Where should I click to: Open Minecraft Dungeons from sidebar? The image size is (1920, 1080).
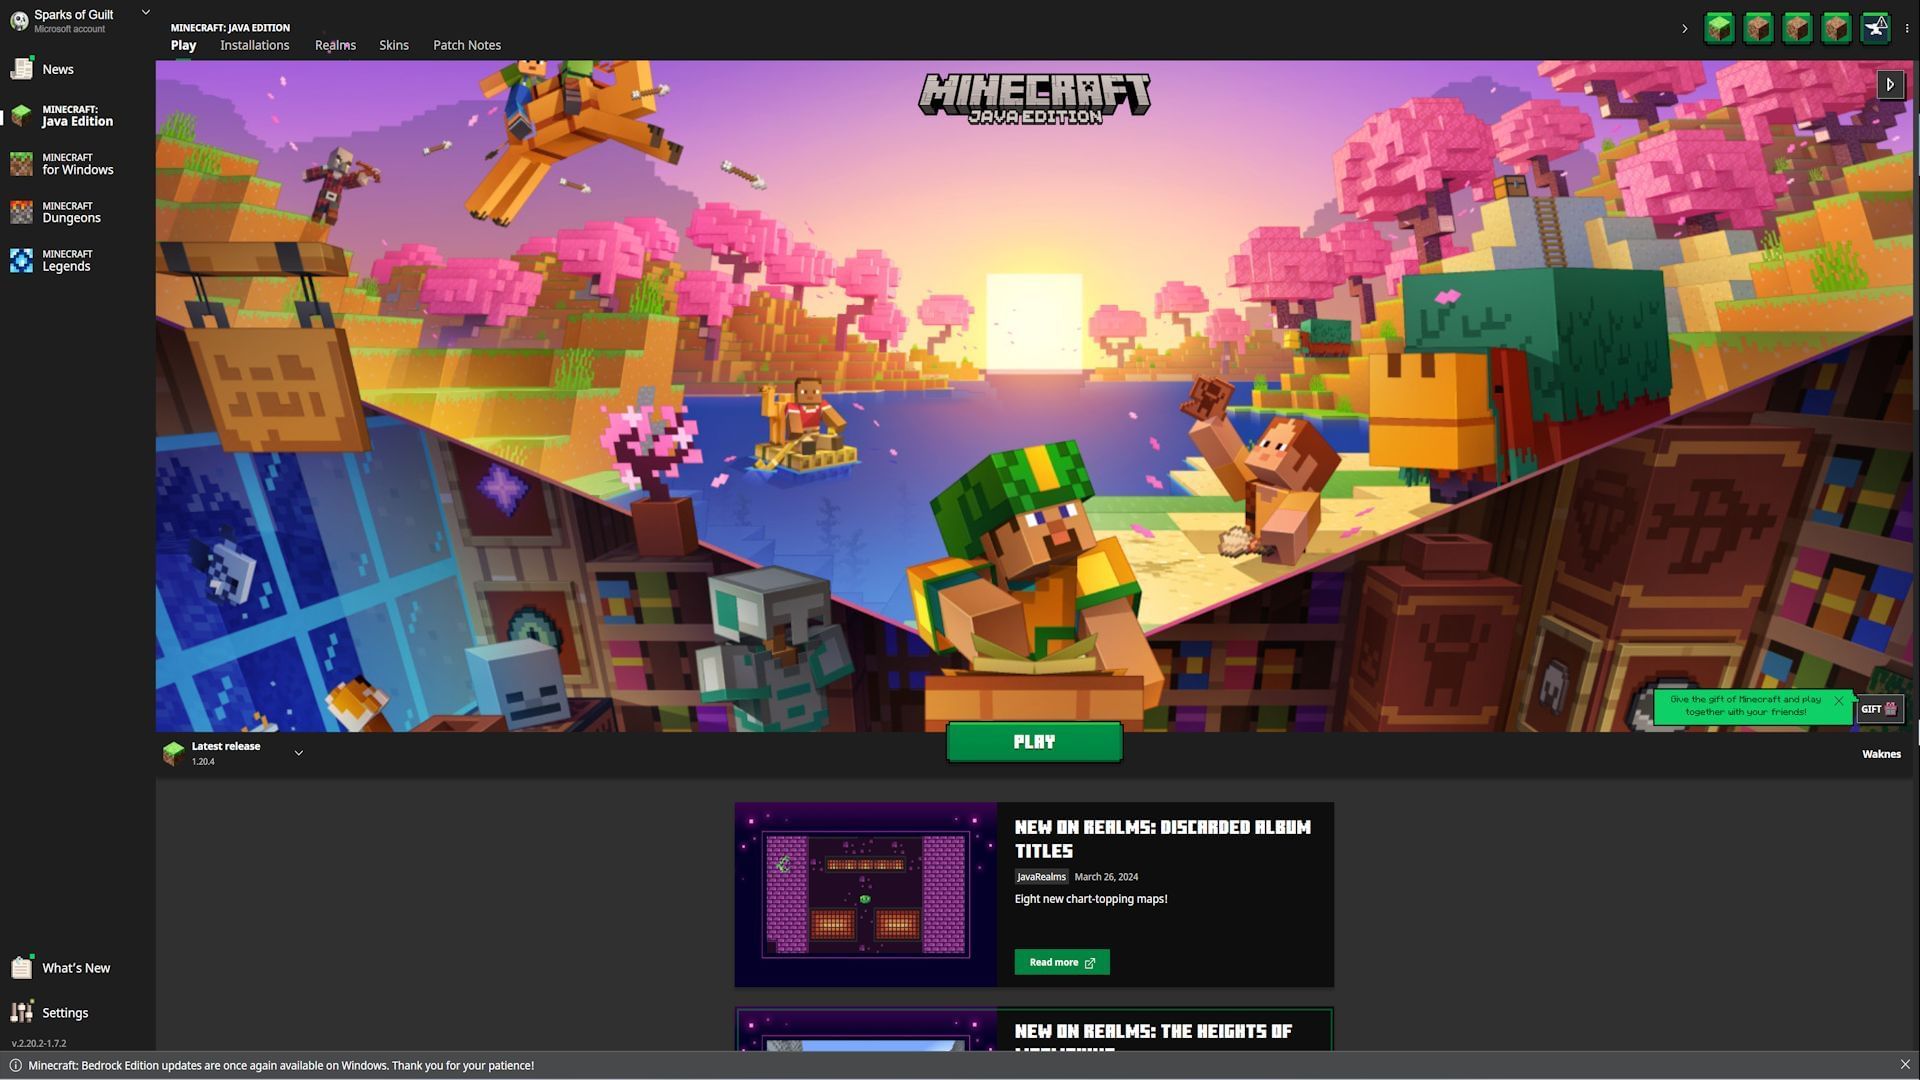(x=71, y=210)
